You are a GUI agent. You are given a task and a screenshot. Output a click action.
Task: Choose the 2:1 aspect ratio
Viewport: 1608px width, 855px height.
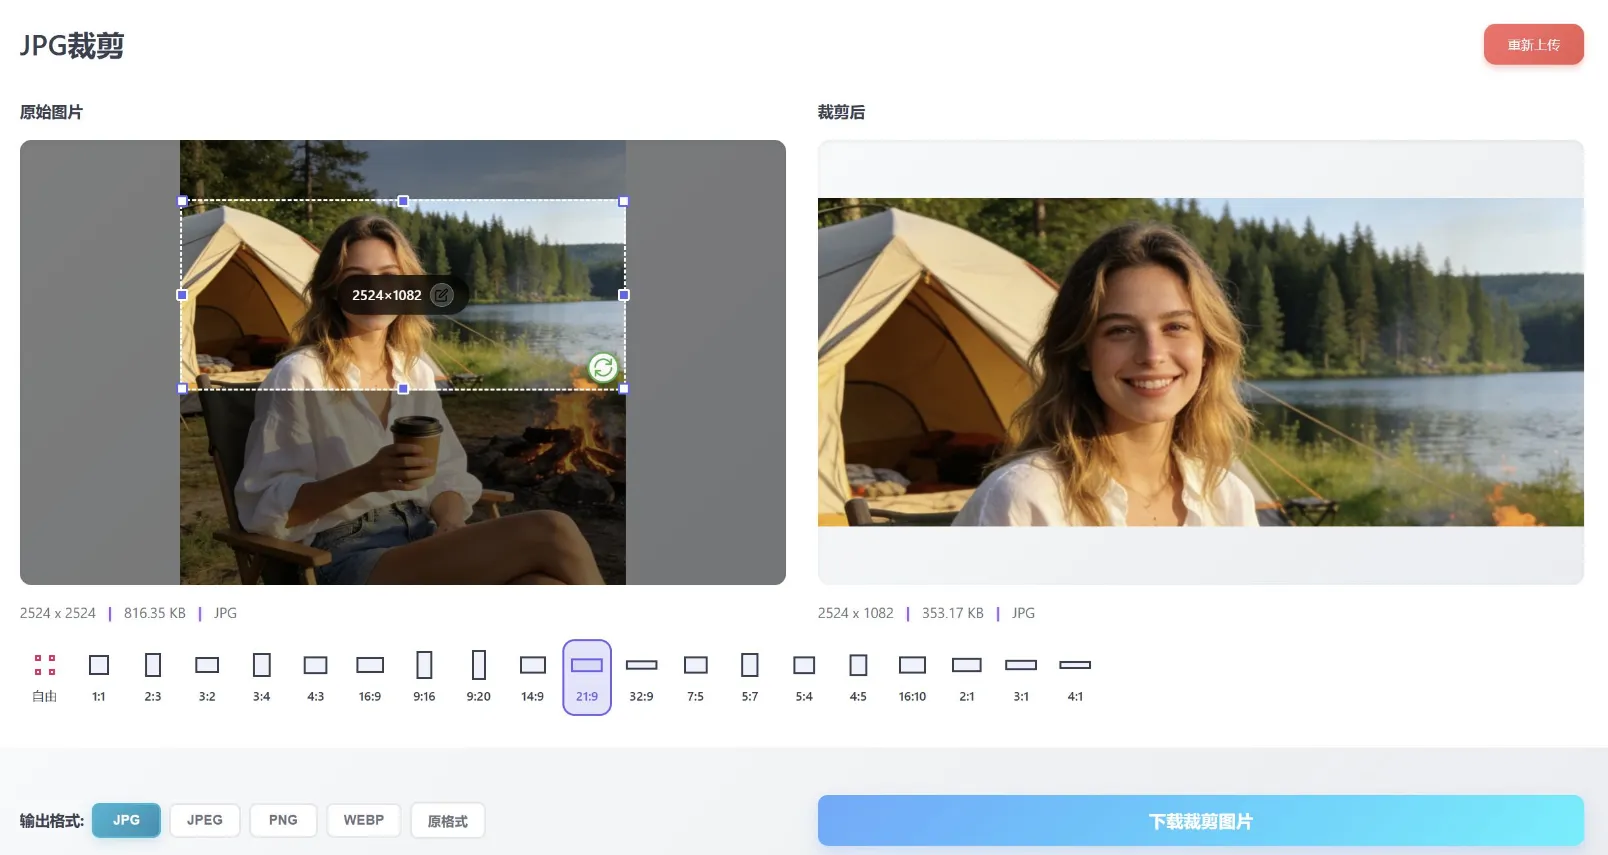967,677
